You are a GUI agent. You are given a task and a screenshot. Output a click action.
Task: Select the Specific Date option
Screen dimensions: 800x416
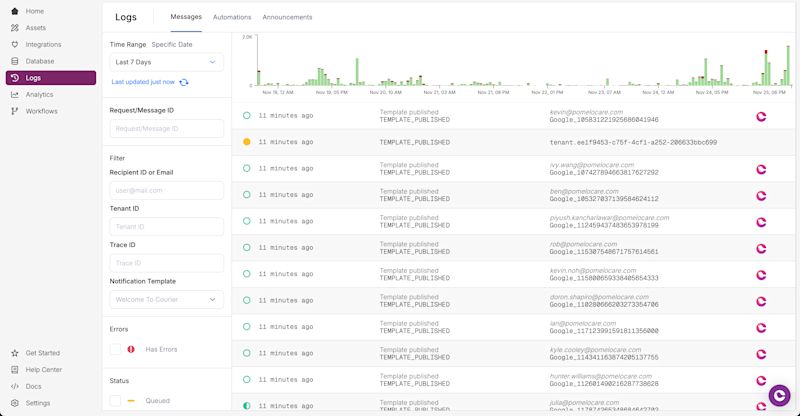tap(172, 44)
